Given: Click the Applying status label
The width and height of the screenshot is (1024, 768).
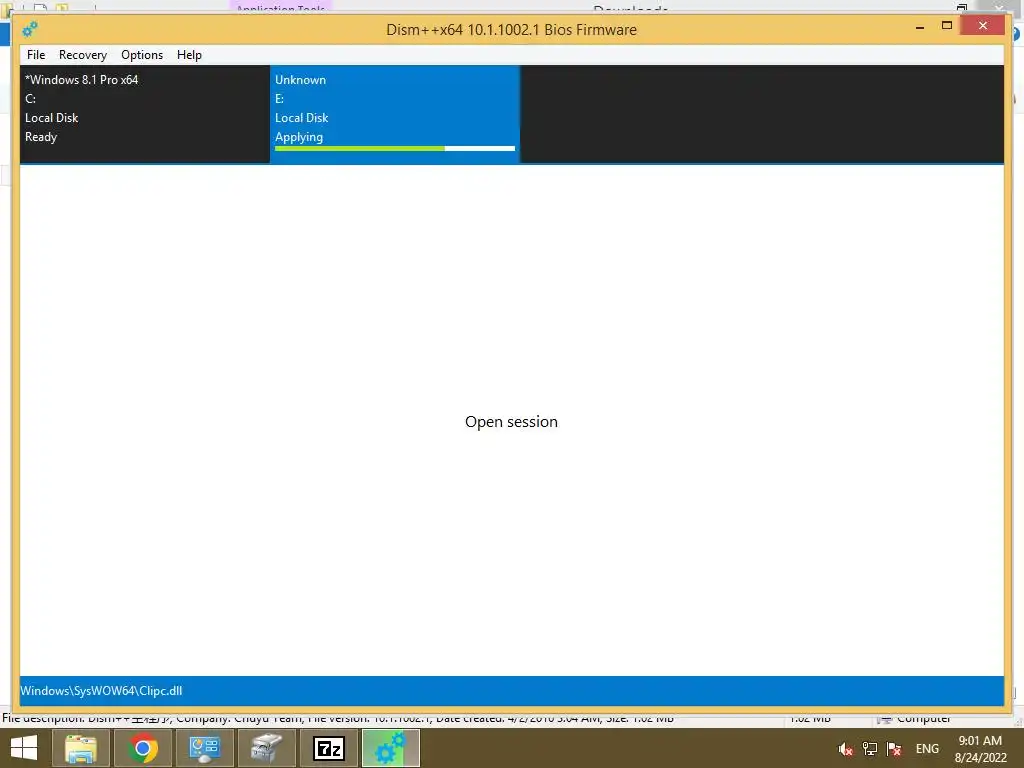Looking at the screenshot, I should (x=298, y=137).
